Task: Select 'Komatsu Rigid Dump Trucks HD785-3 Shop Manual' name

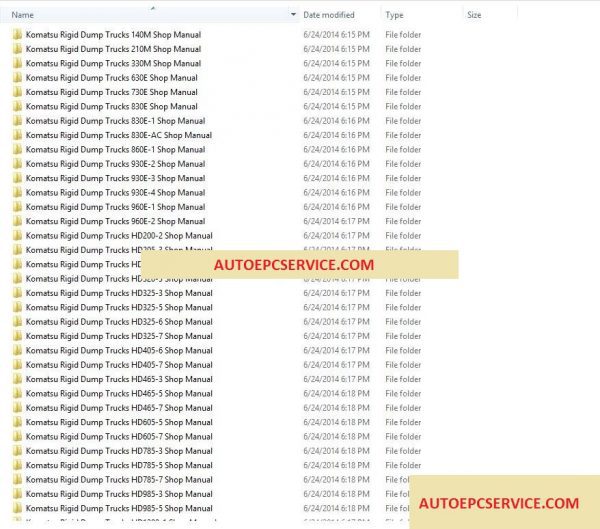Action: [x=119, y=451]
